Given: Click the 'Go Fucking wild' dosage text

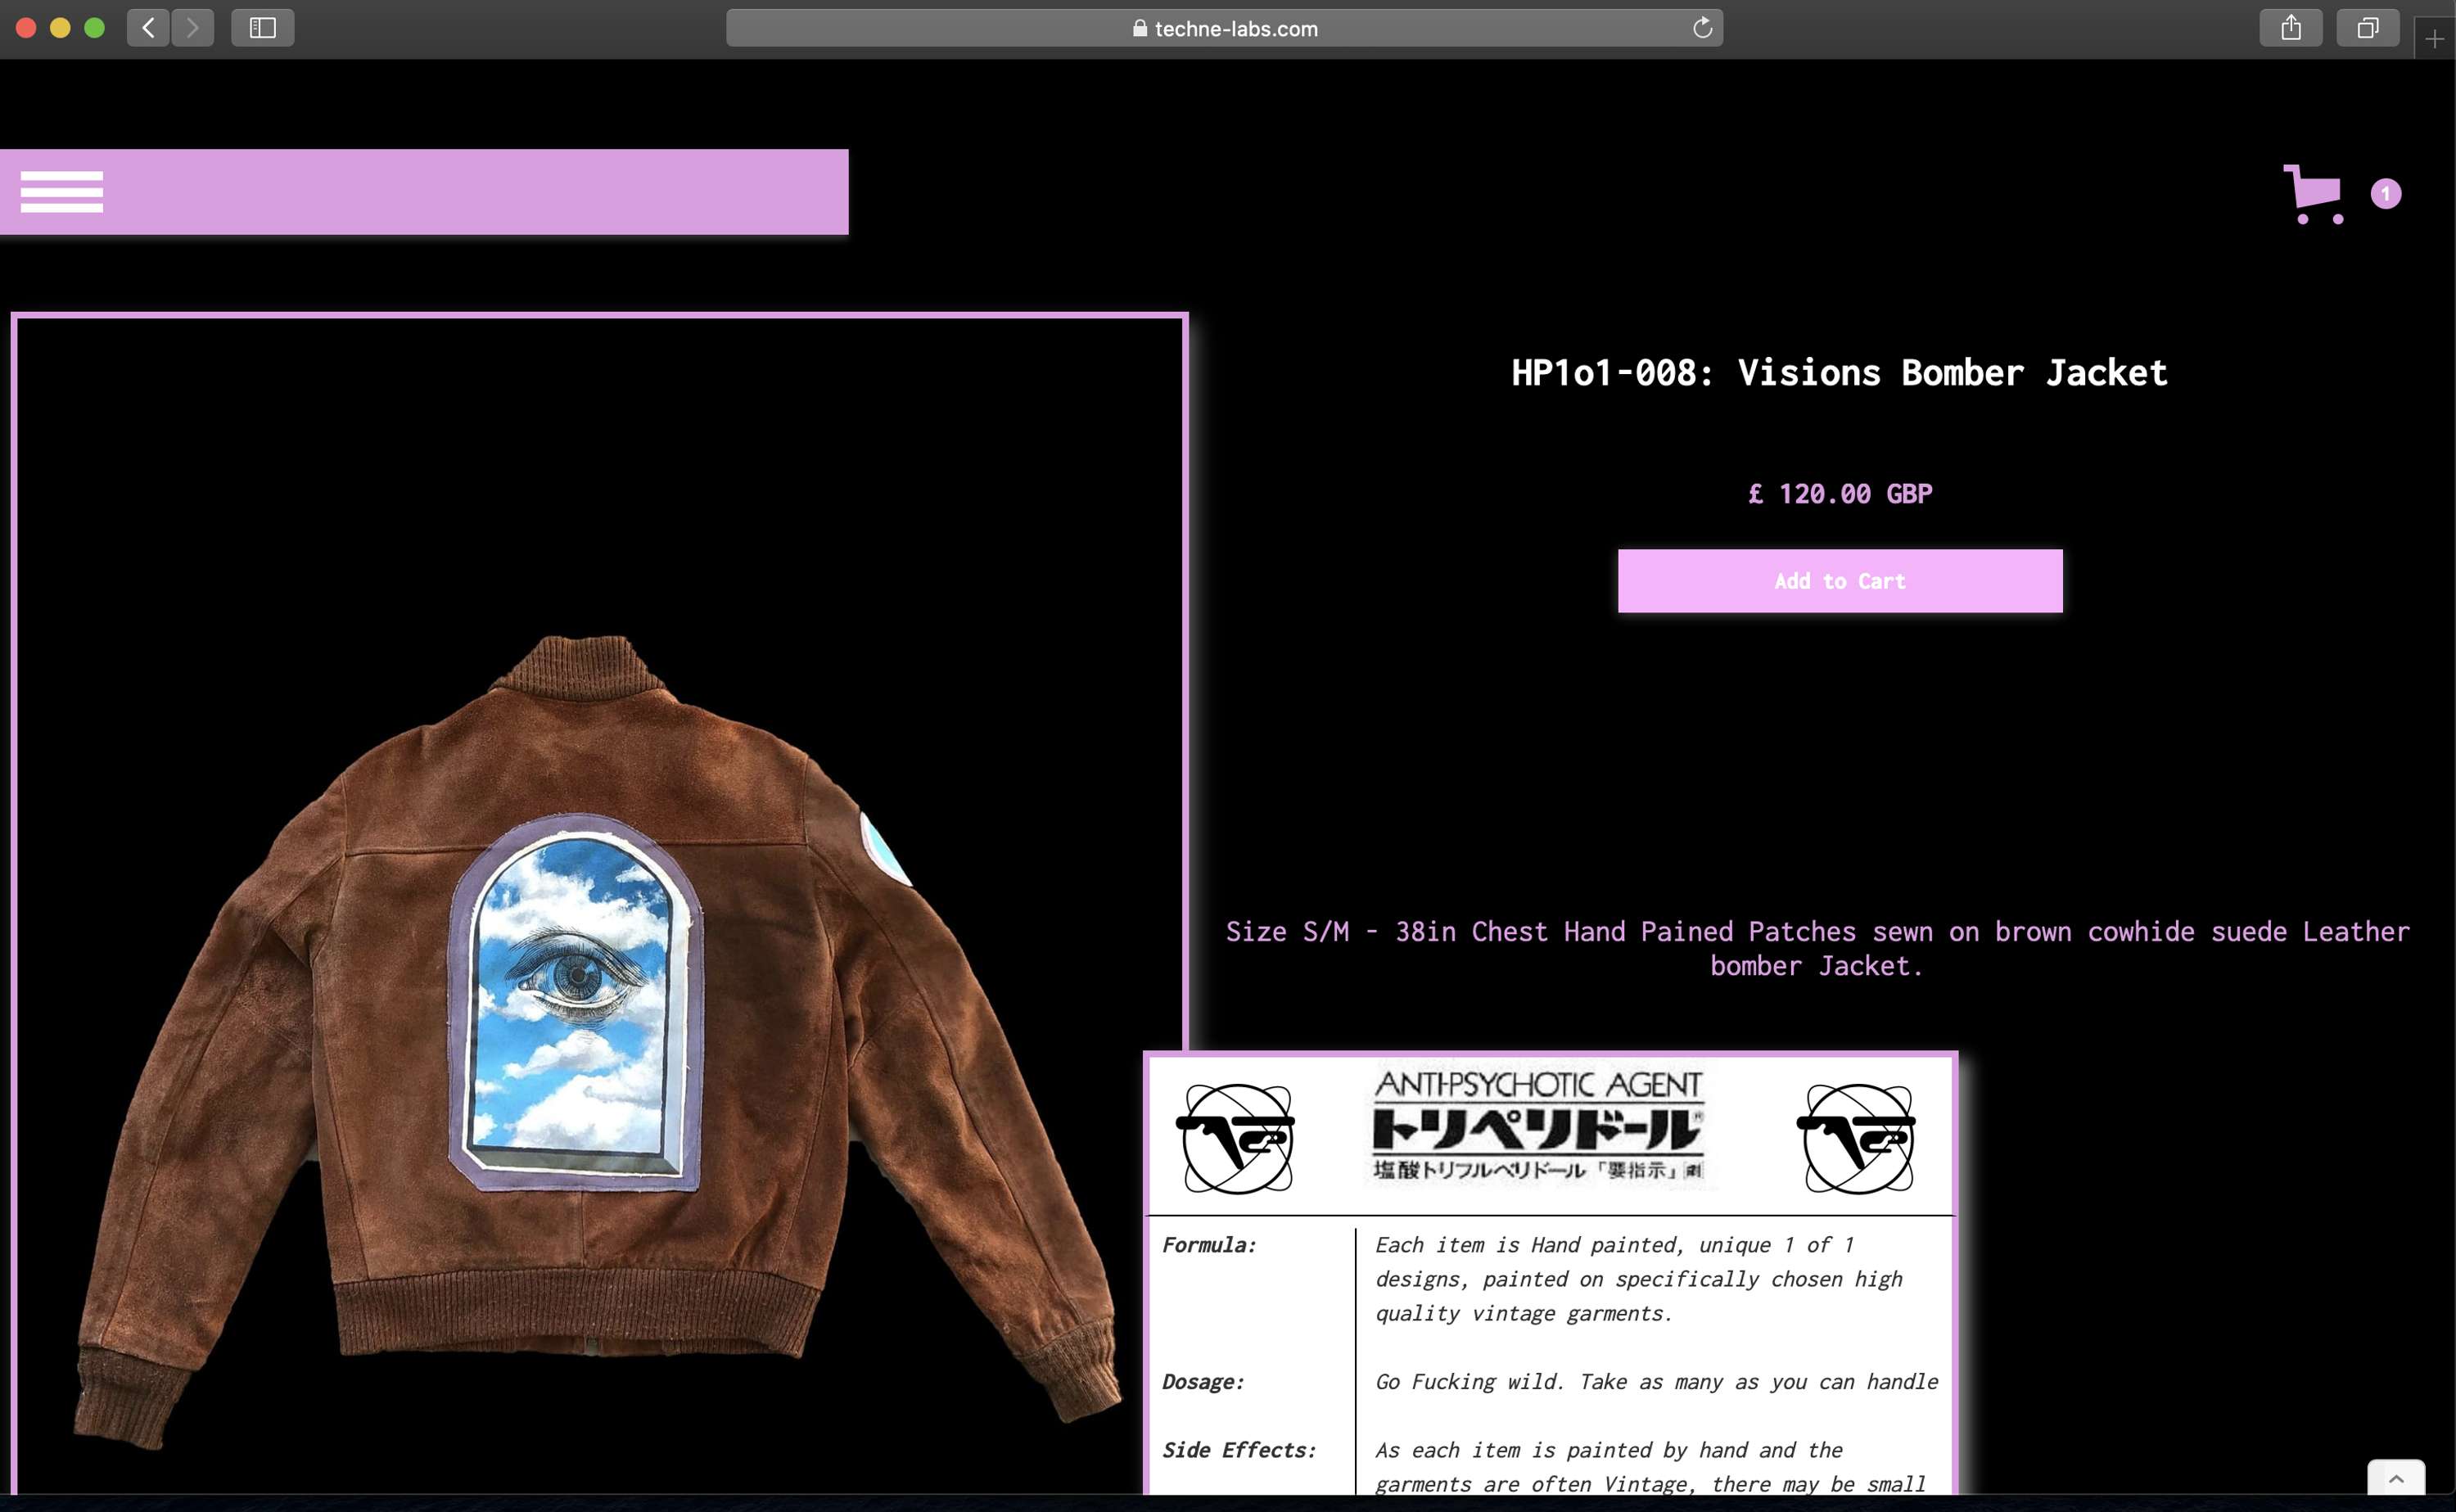Looking at the screenshot, I should point(1656,1382).
